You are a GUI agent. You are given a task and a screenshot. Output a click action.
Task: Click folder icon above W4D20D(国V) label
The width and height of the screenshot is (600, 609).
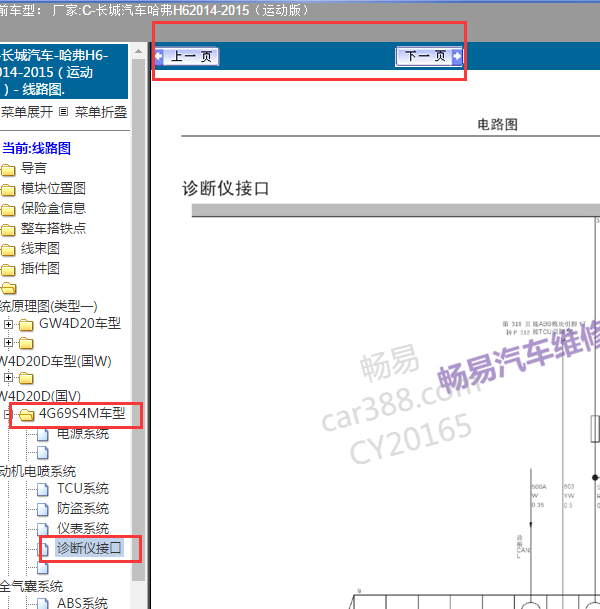coord(26,378)
